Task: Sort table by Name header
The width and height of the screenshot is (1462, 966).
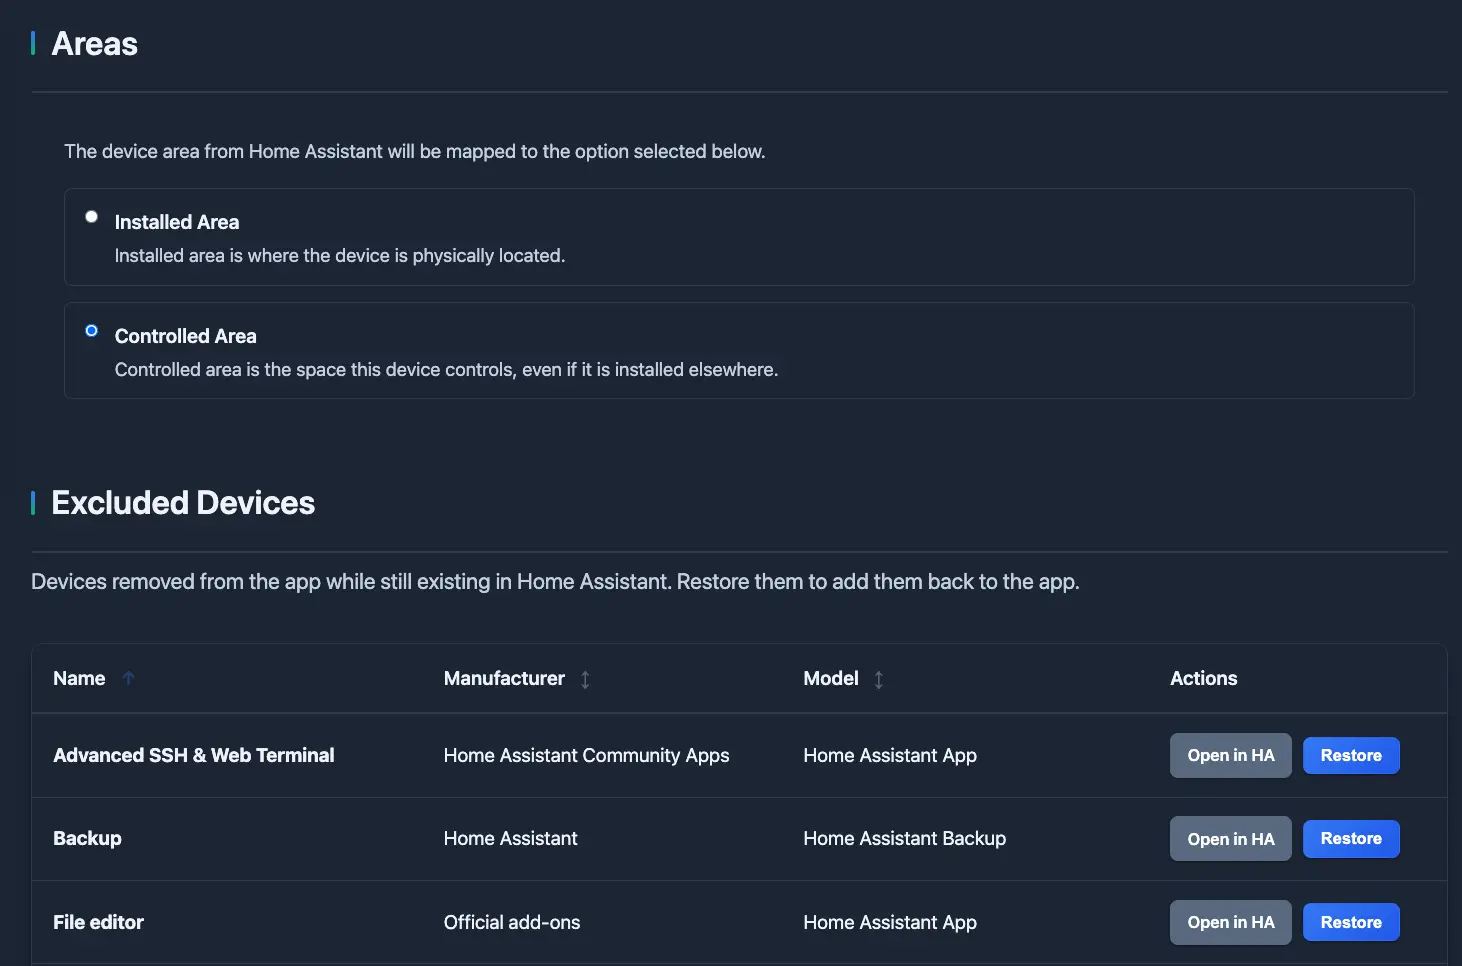Action: [79, 678]
